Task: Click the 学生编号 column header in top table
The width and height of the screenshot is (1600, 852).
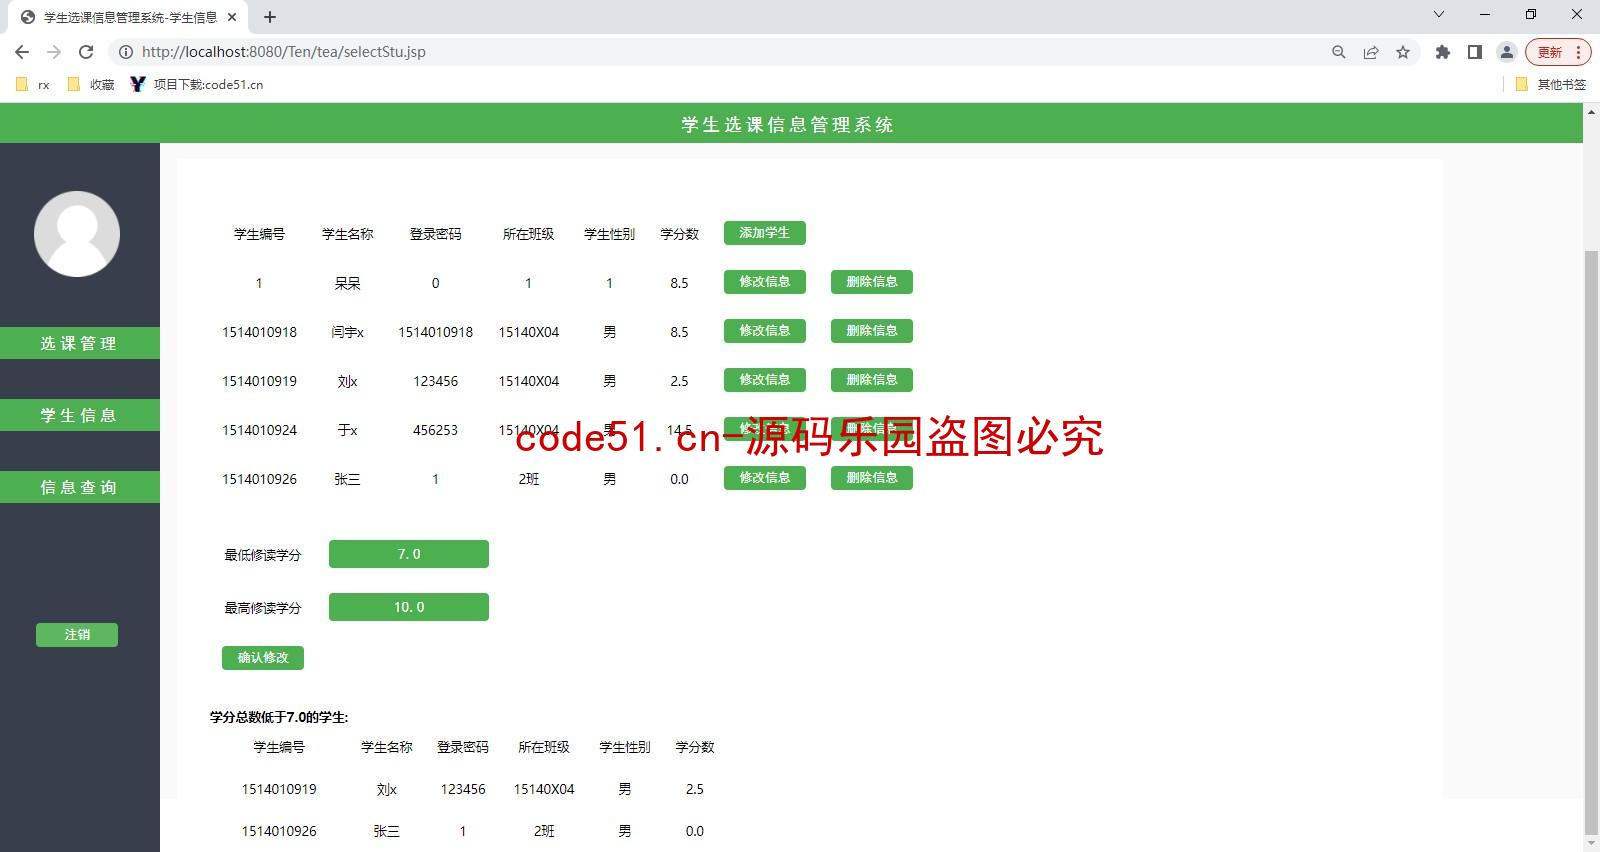Action: tap(259, 234)
